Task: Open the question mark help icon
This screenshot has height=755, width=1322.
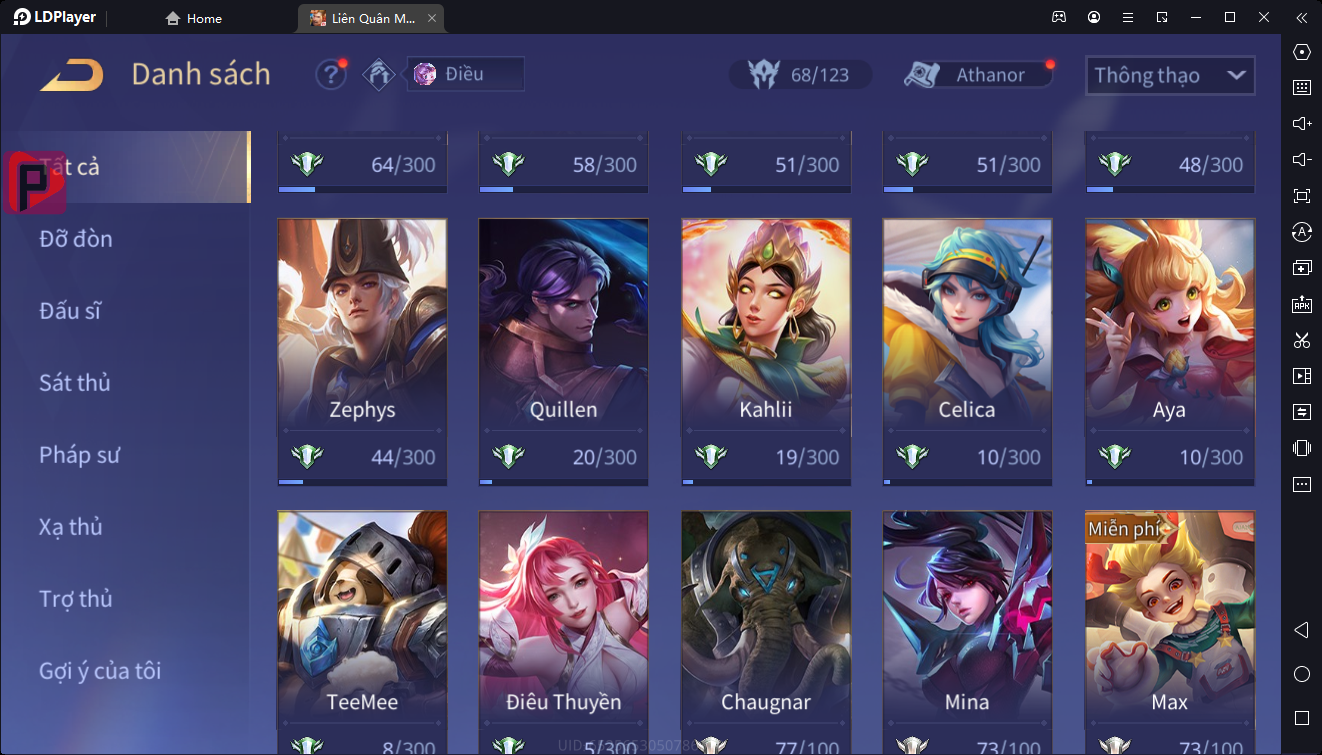Action: point(331,75)
